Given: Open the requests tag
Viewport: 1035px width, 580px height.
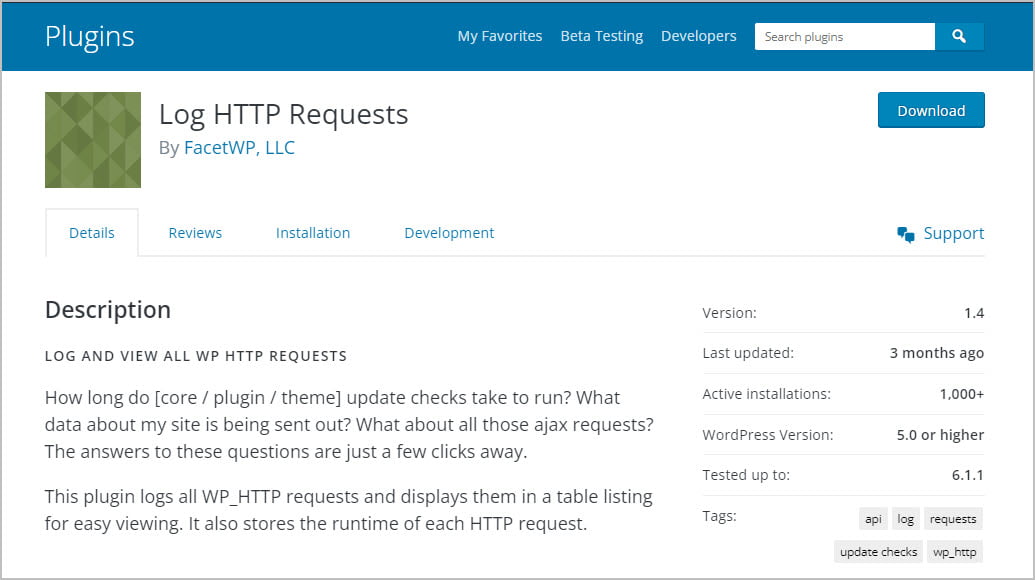Looking at the screenshot, I should (x=953, y=518).
